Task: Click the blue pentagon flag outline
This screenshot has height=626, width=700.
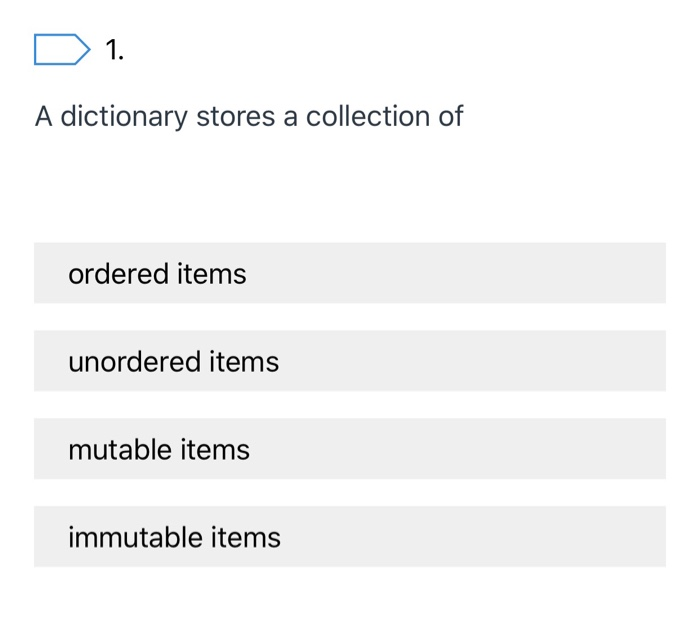Action: 62,49
